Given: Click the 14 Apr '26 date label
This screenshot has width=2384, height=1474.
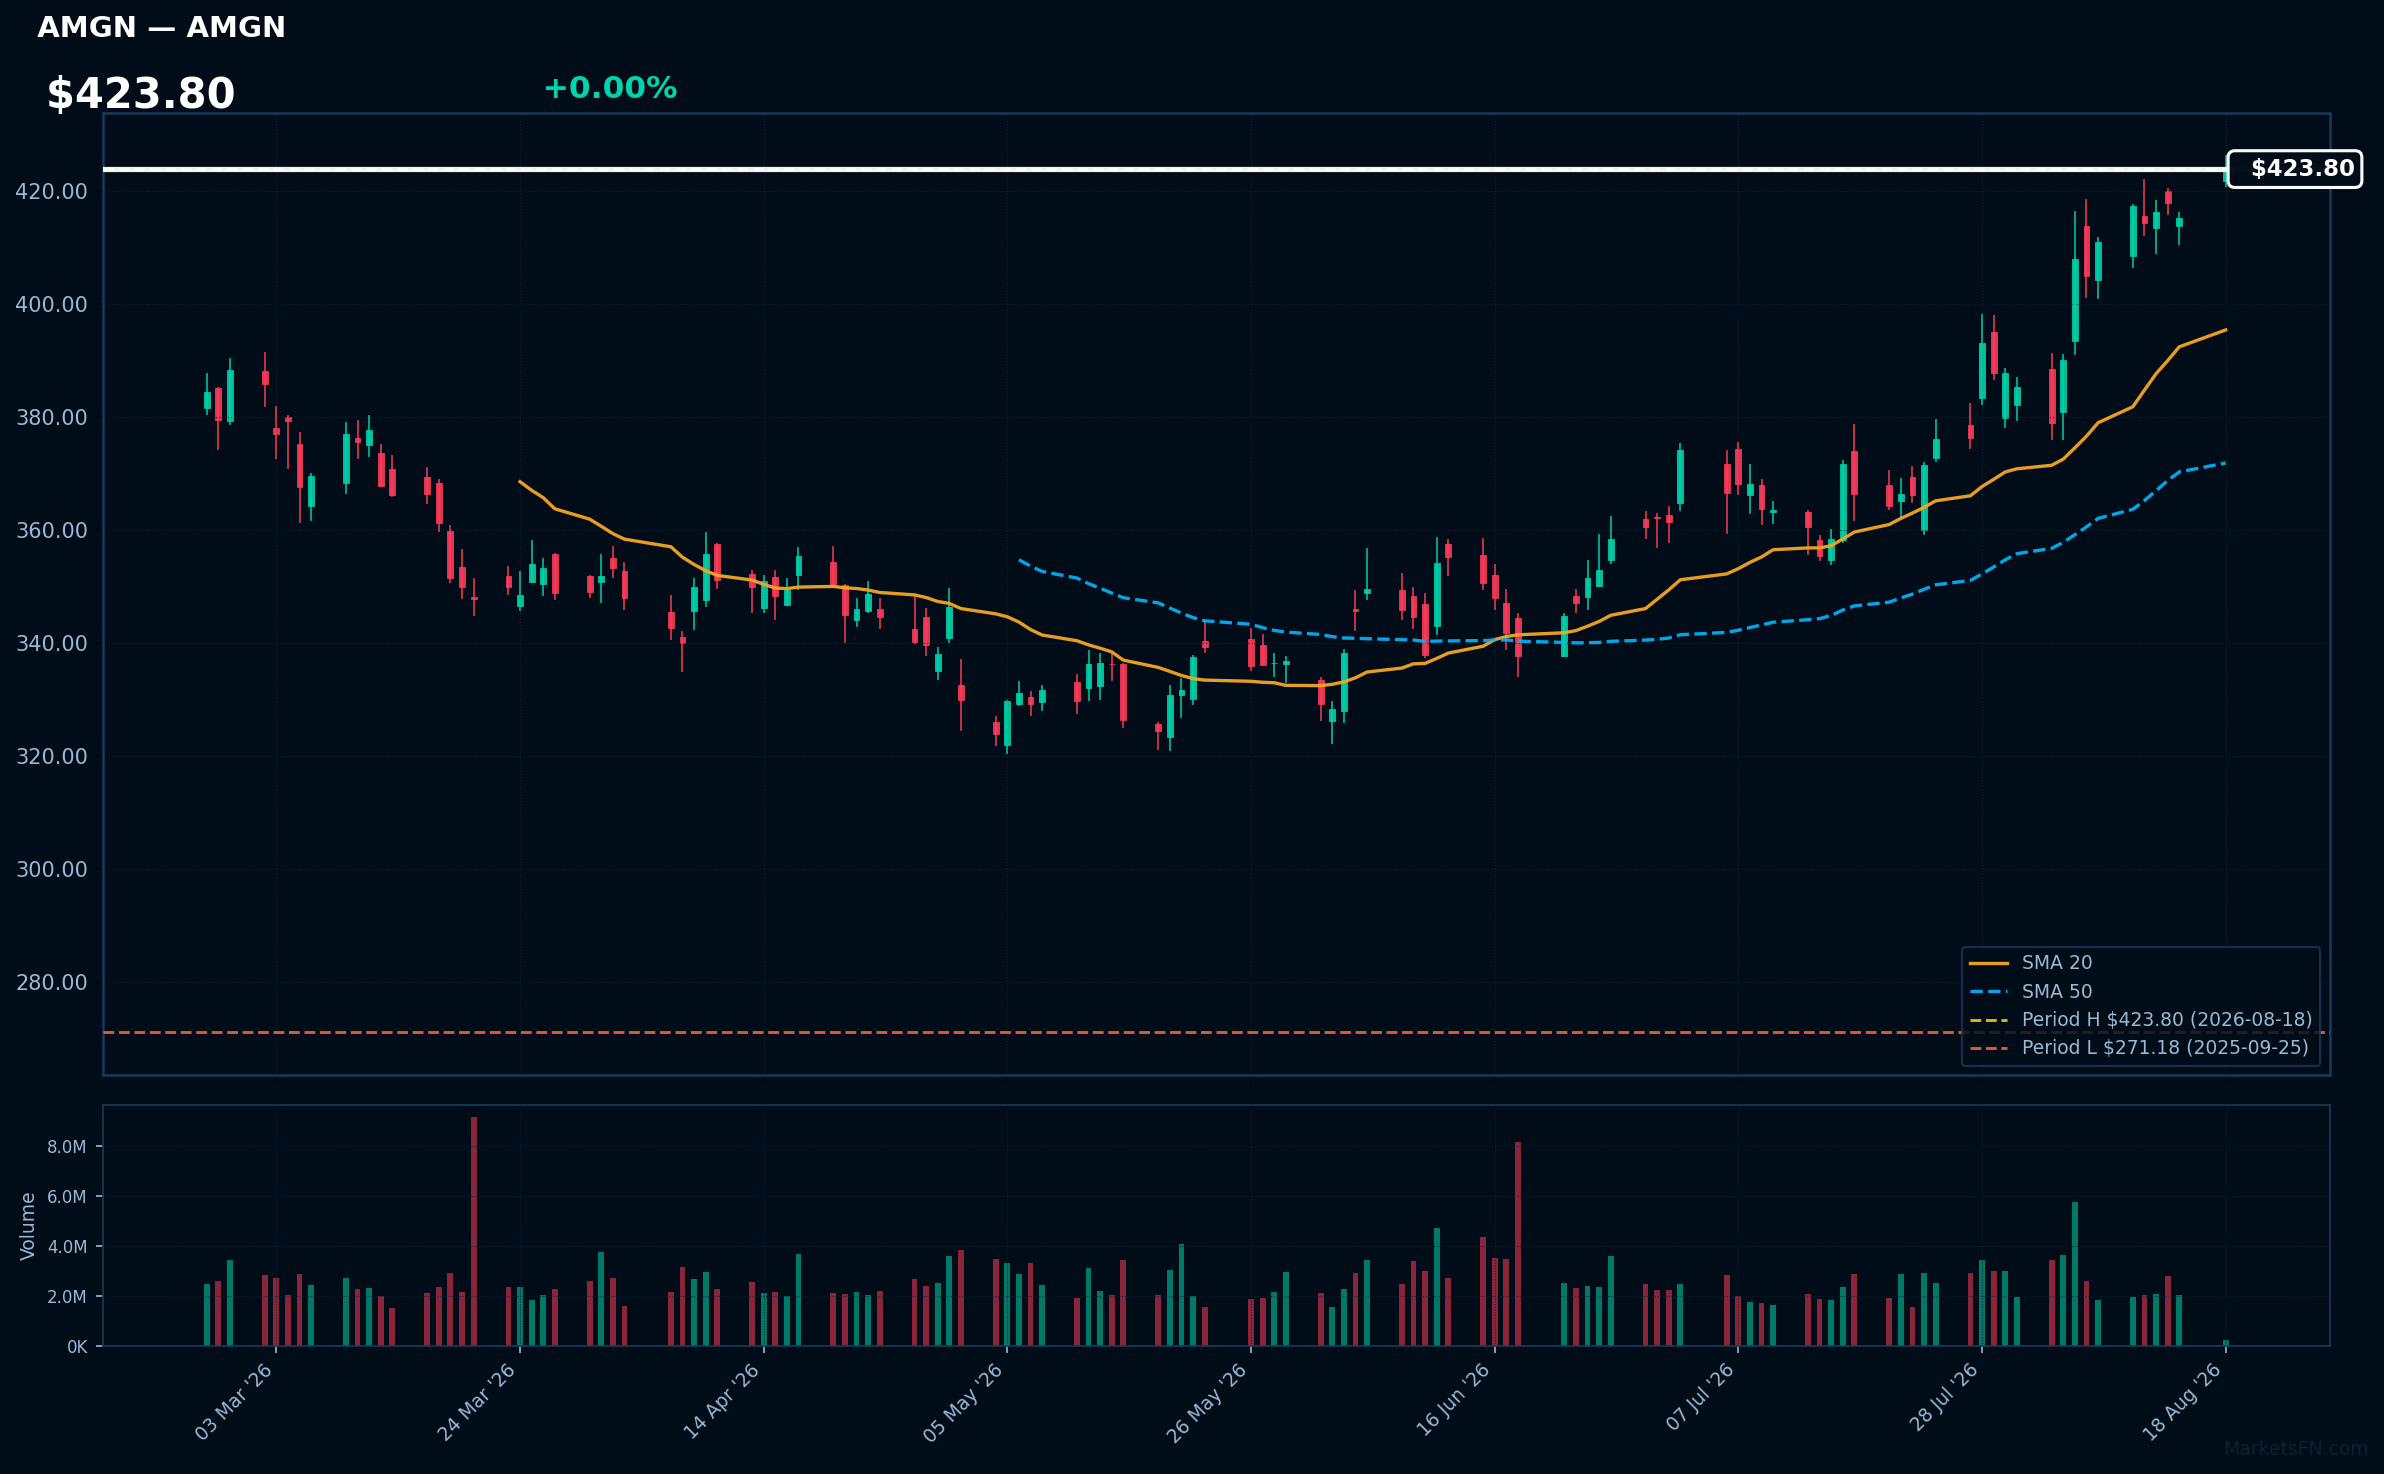Looking at the screenshot, I should 721,1402.
